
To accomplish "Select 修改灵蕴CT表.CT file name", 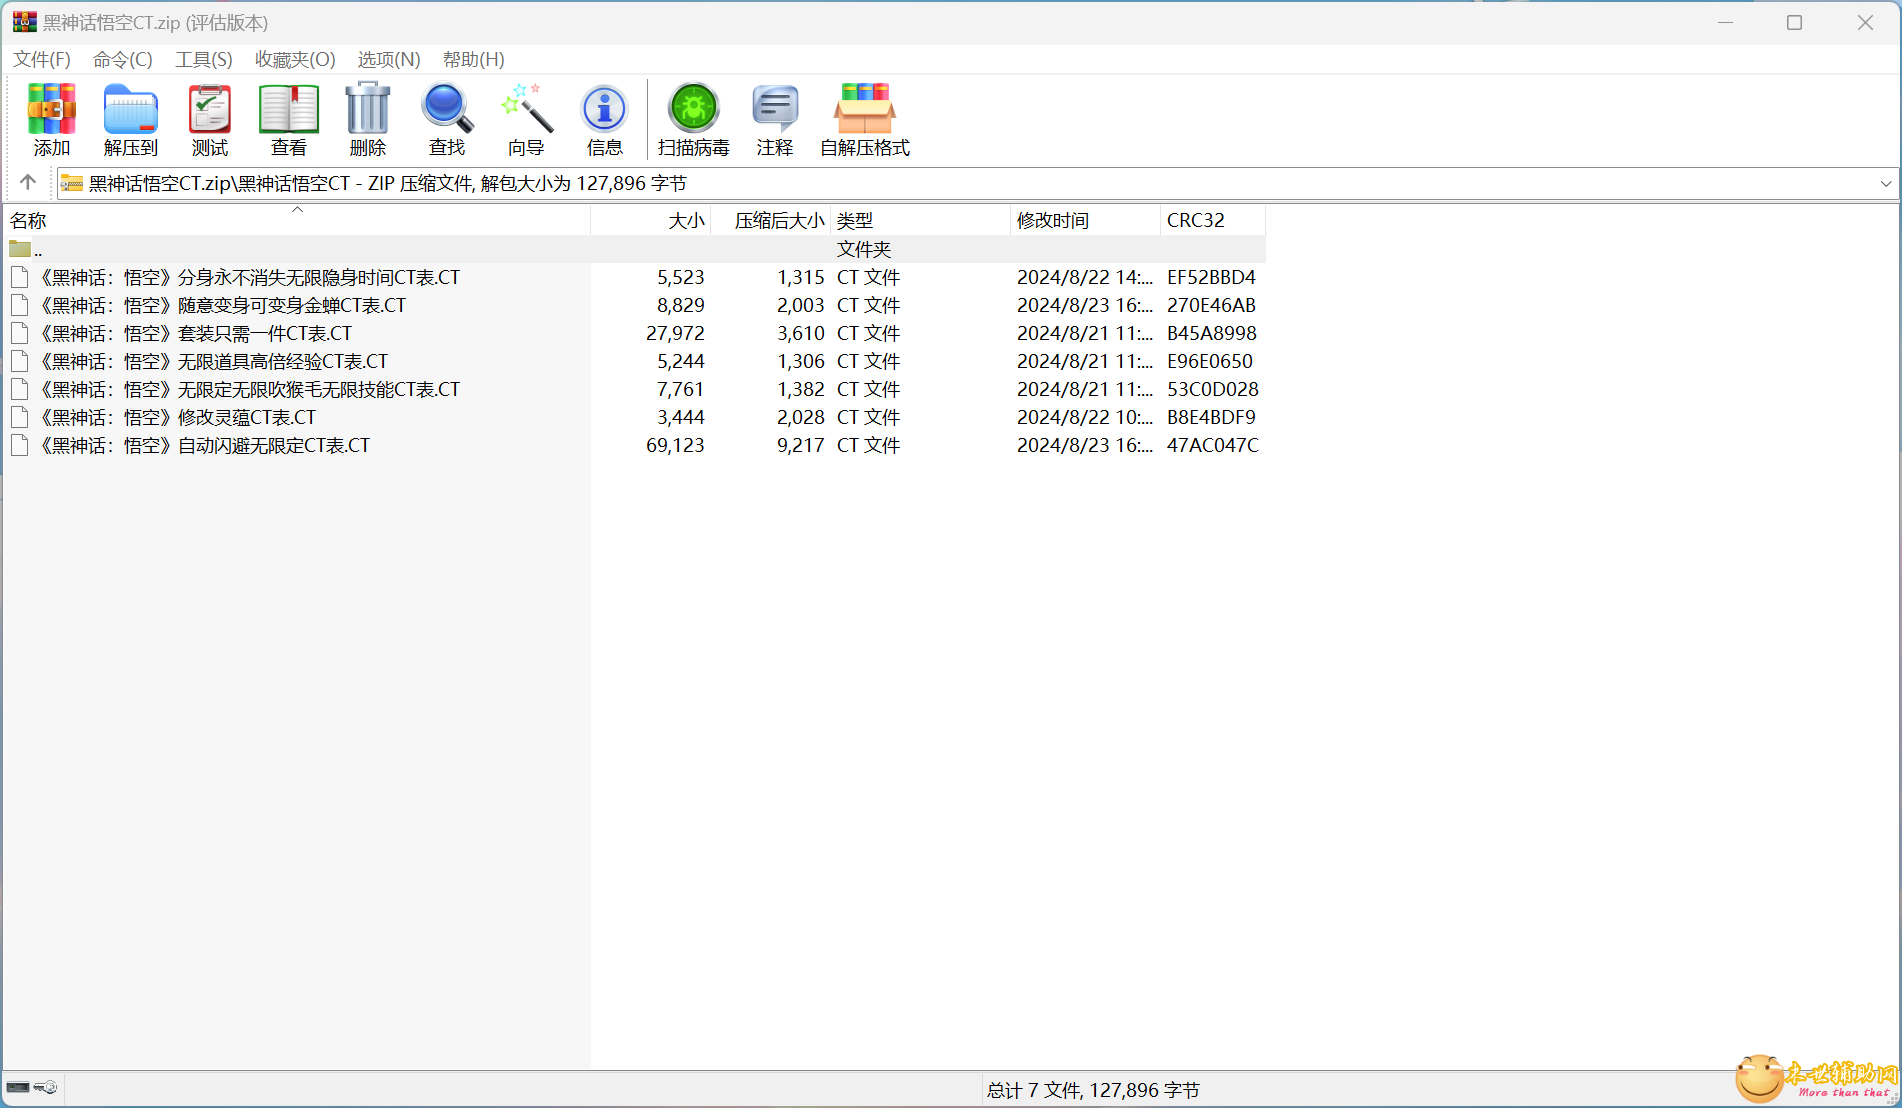I will pyautogui.click(x=176, y=417).
